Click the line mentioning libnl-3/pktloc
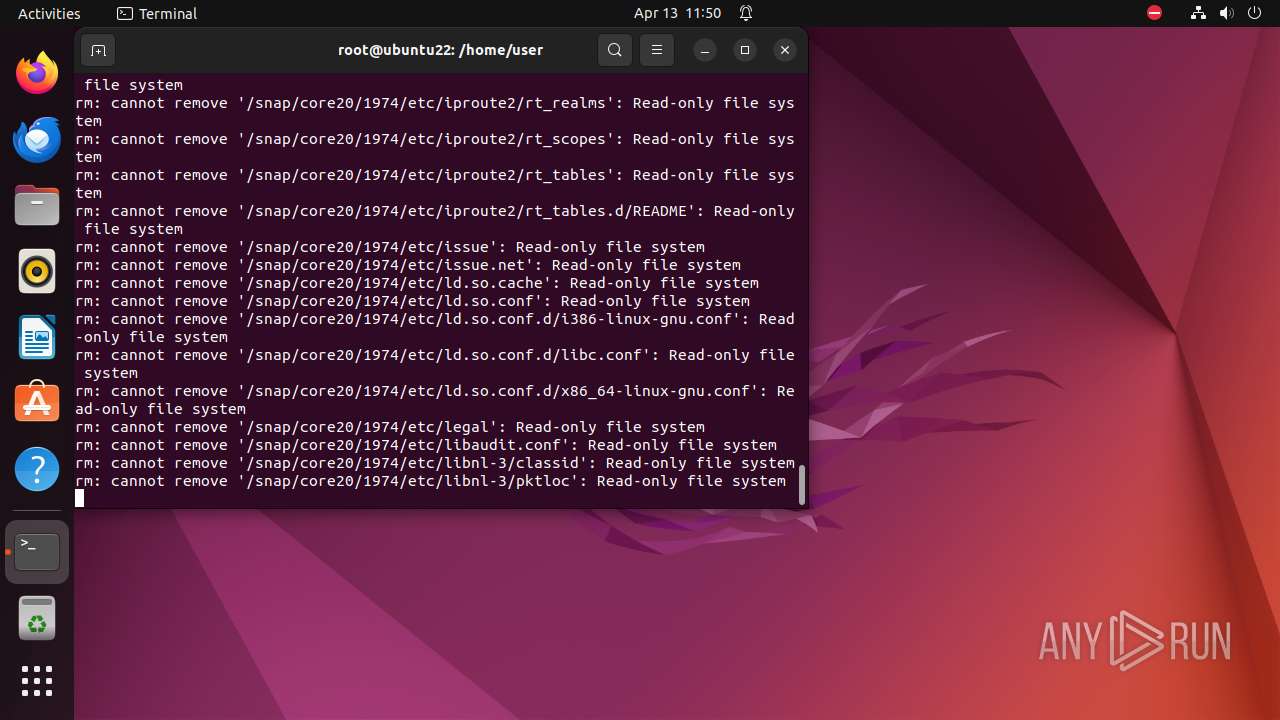Viewport: 1280px width, 720px height. [x=431, y=481]
